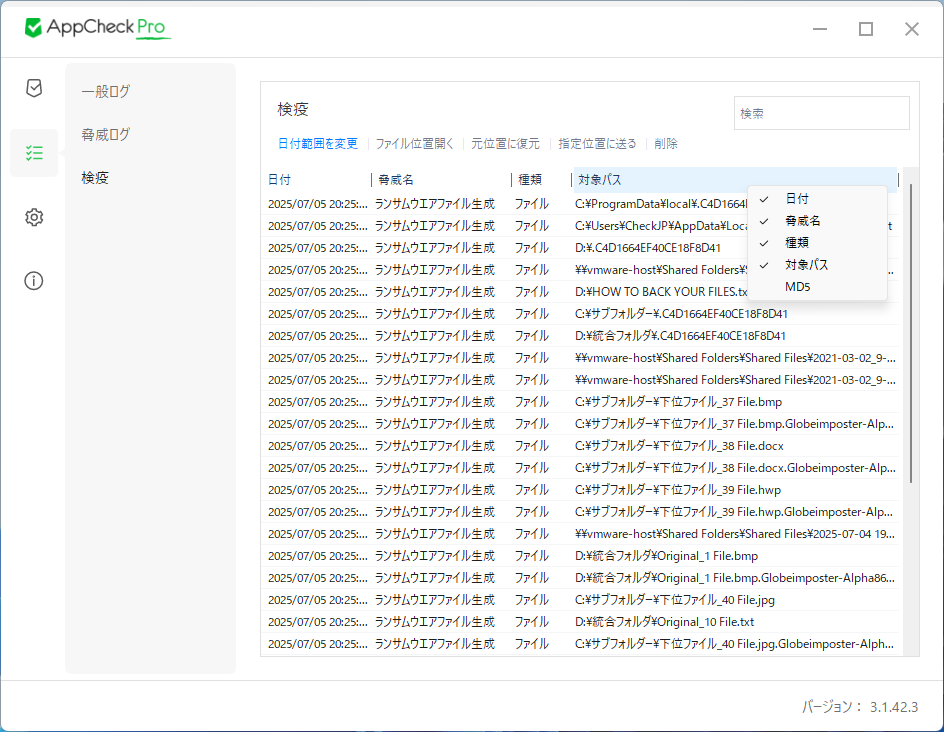This screenshot has height=732, width=944.
Task: Sort by the 種類 column header
Action: 540,180
